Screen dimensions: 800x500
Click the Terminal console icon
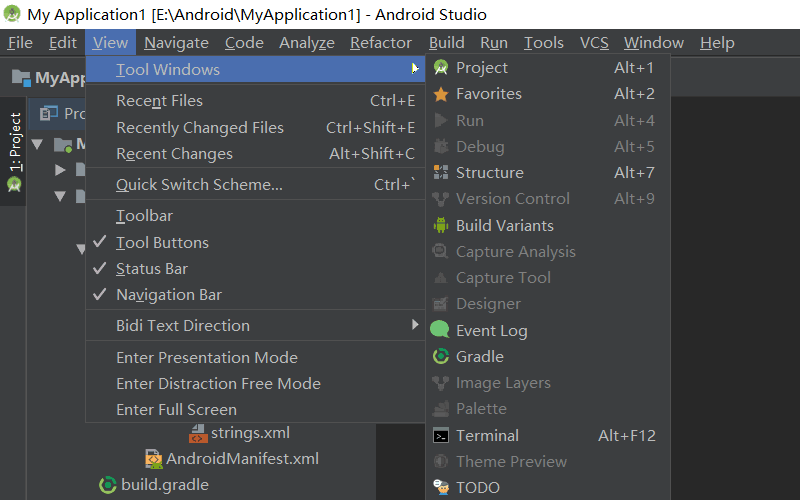coord(441,436)
